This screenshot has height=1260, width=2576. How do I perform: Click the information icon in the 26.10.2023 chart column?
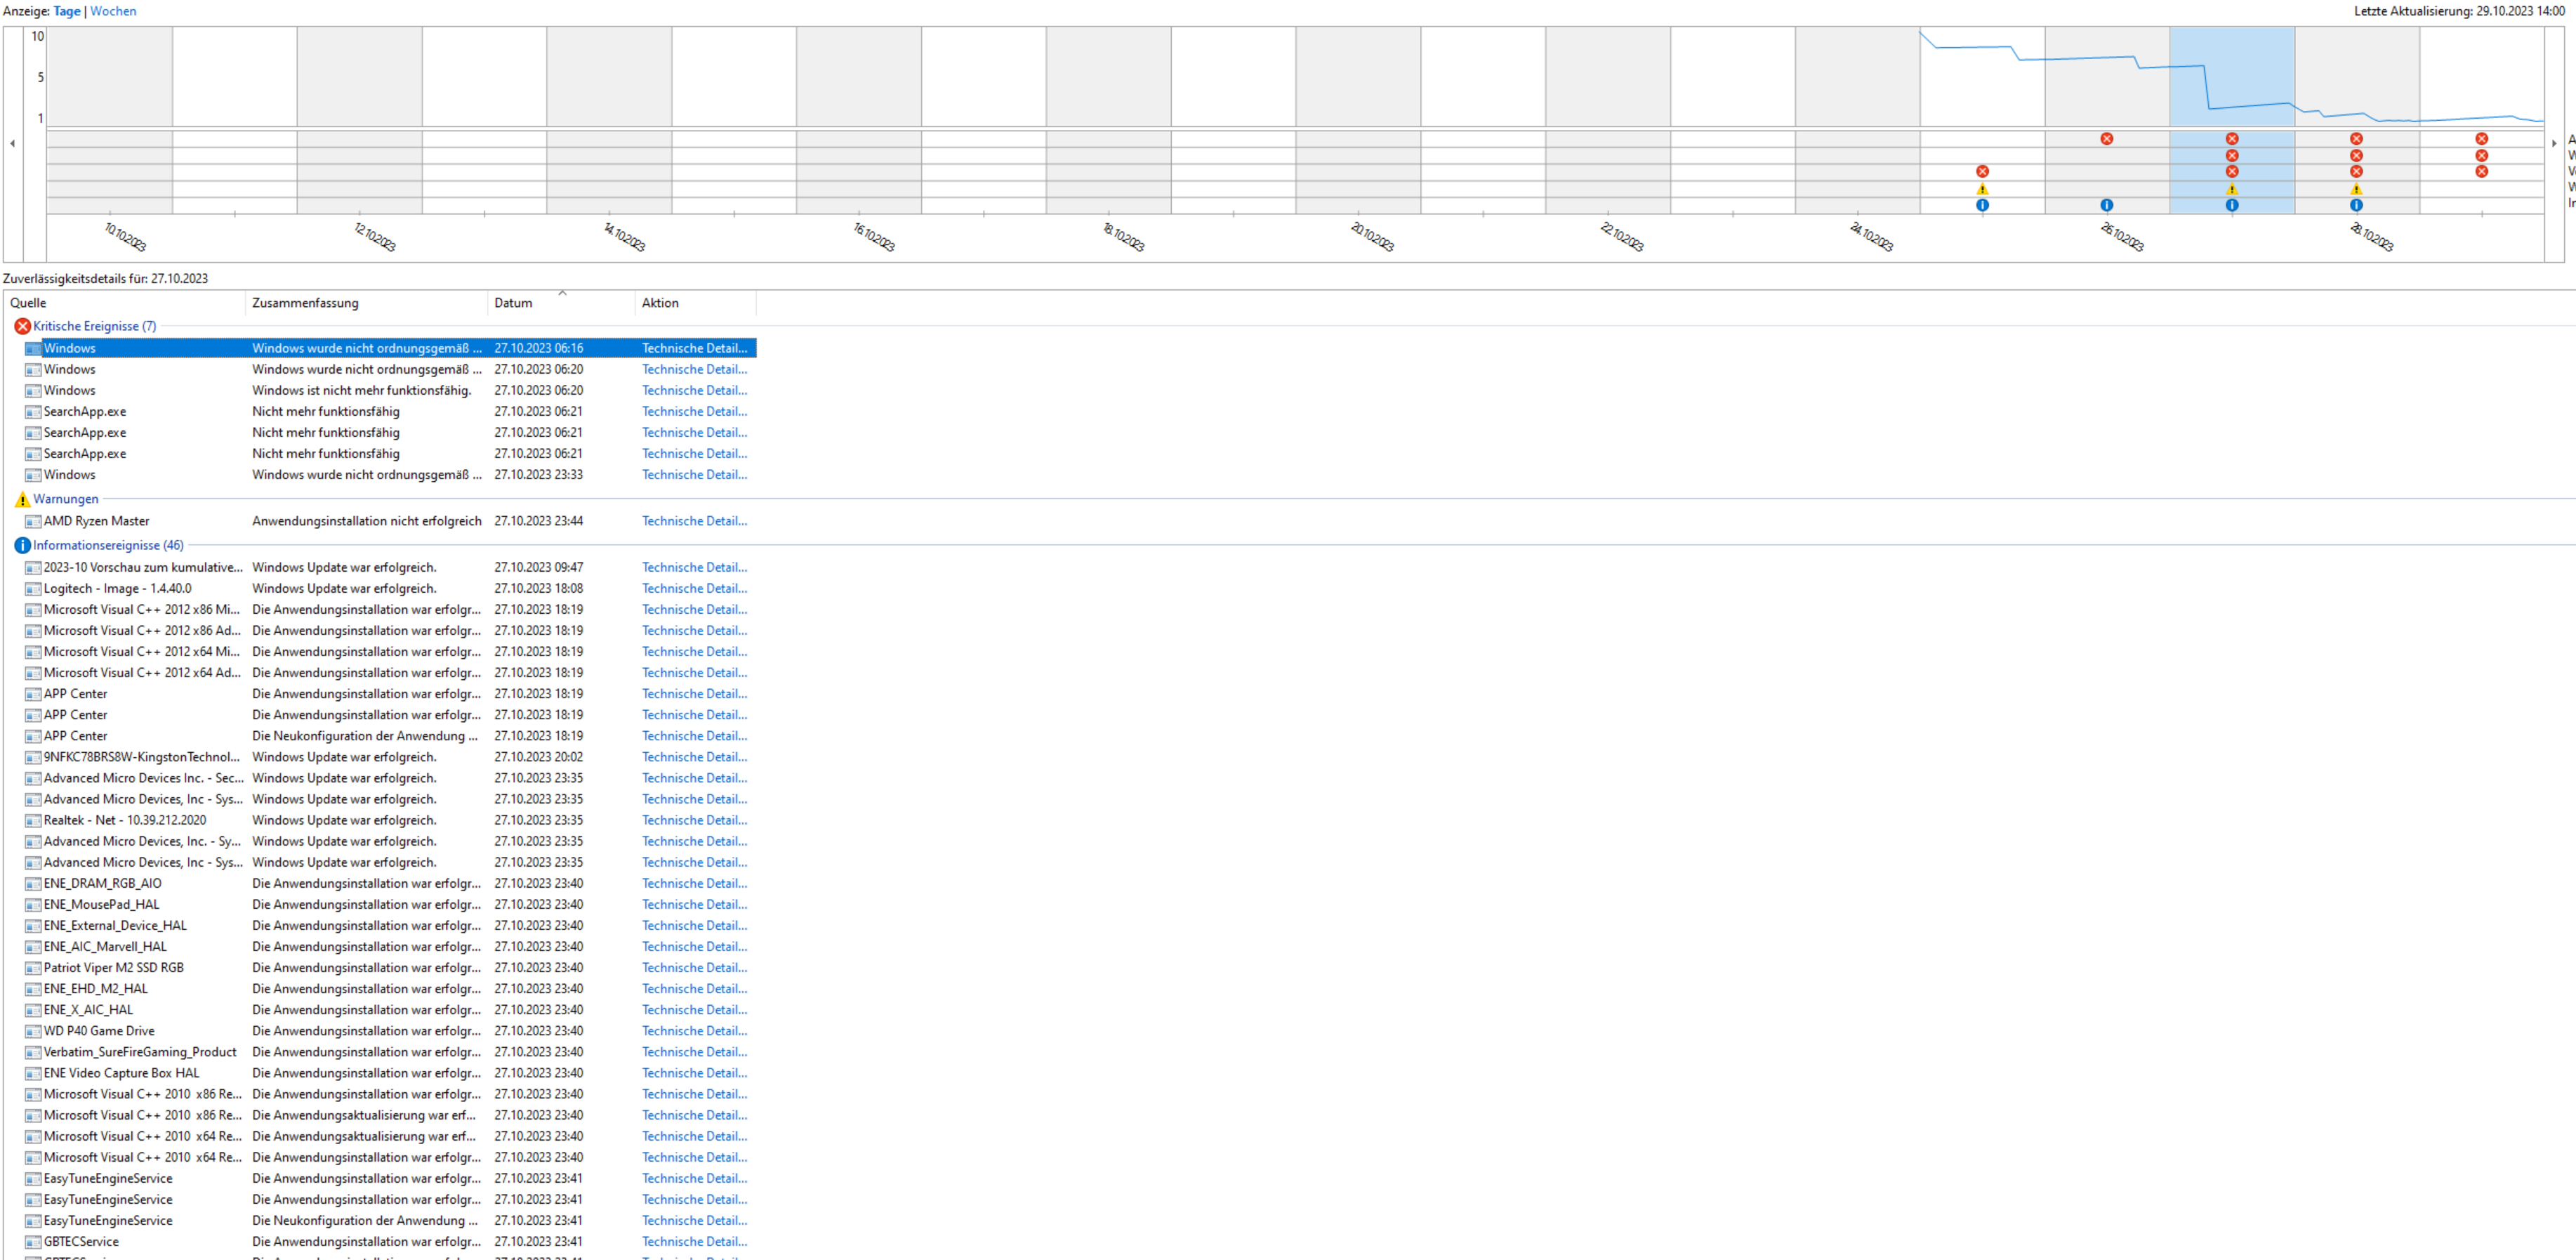click(x=2106, y=205)
